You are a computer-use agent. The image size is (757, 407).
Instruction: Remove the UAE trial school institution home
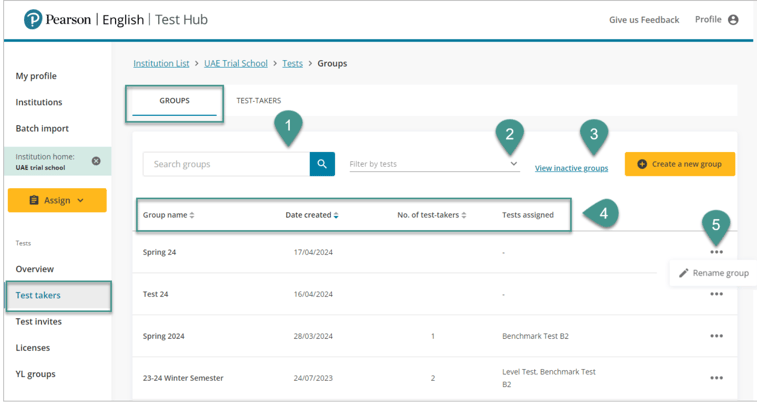(96, 161)
